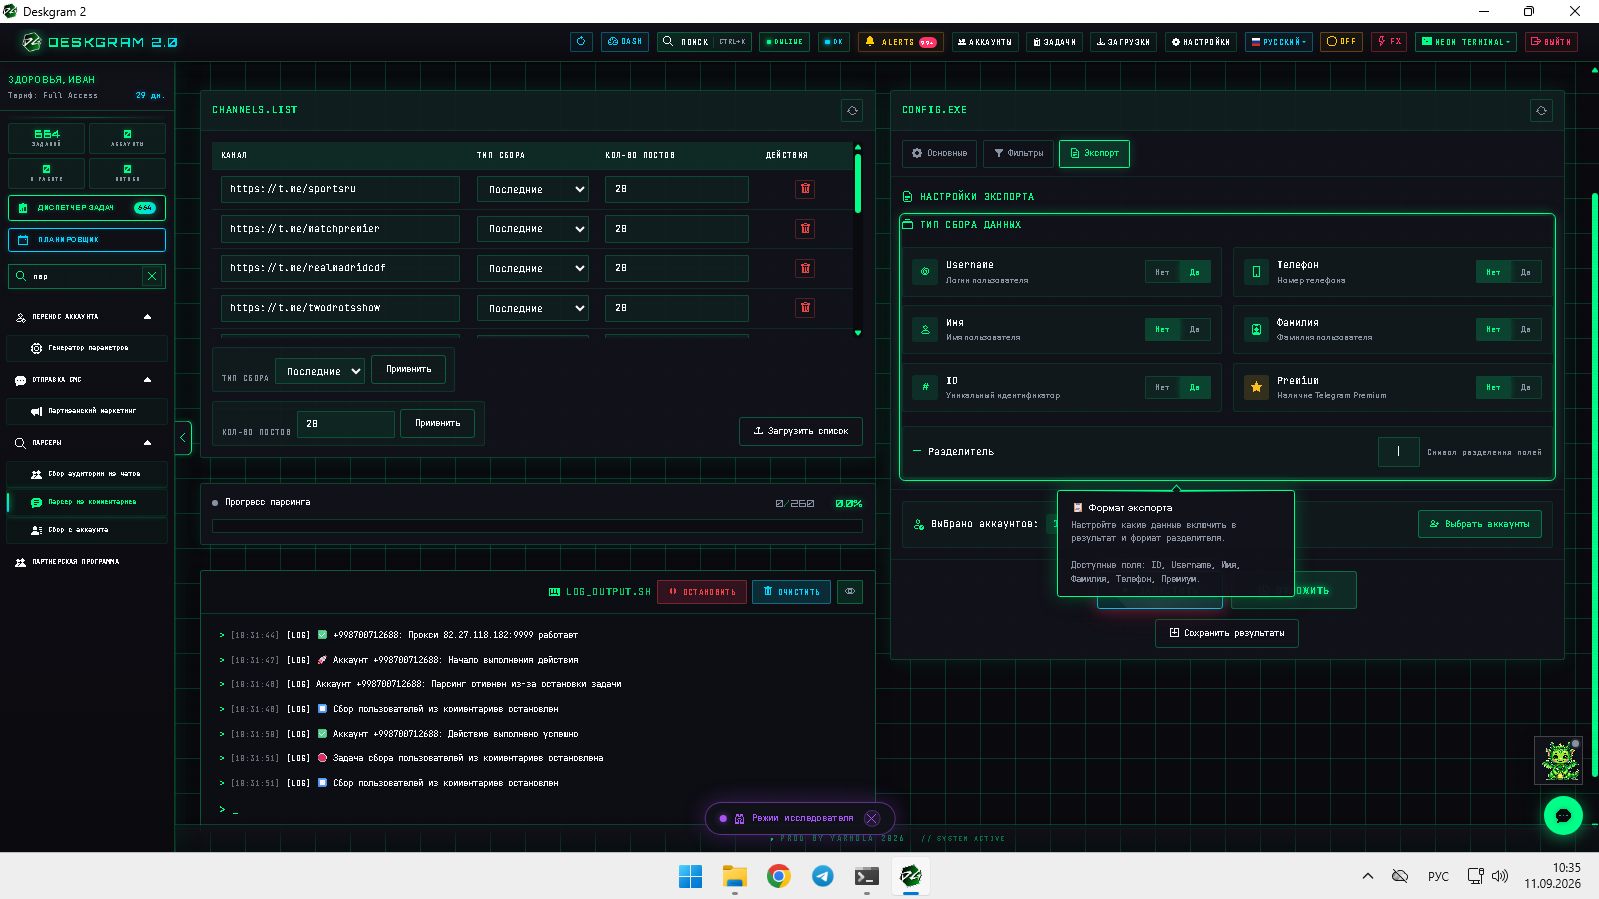The image size is (1599, 899).
Task: Set Фамилия export option to Да
Action: 1525,329
